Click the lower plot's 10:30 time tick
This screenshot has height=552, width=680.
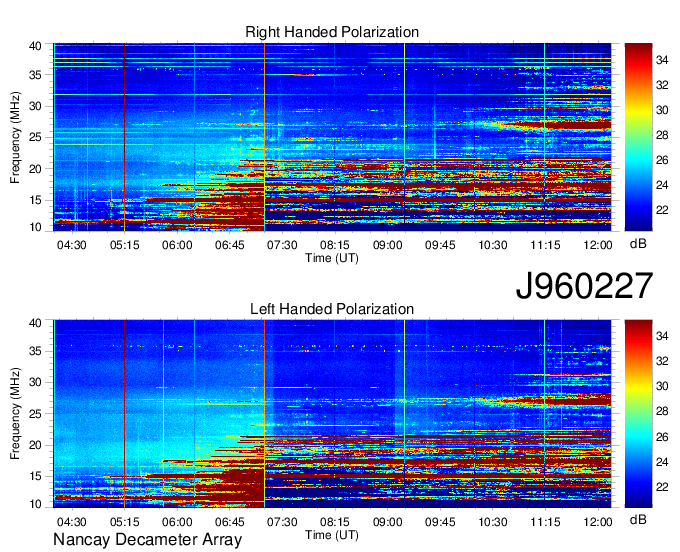pyautogui.click(x=493, y=522)
